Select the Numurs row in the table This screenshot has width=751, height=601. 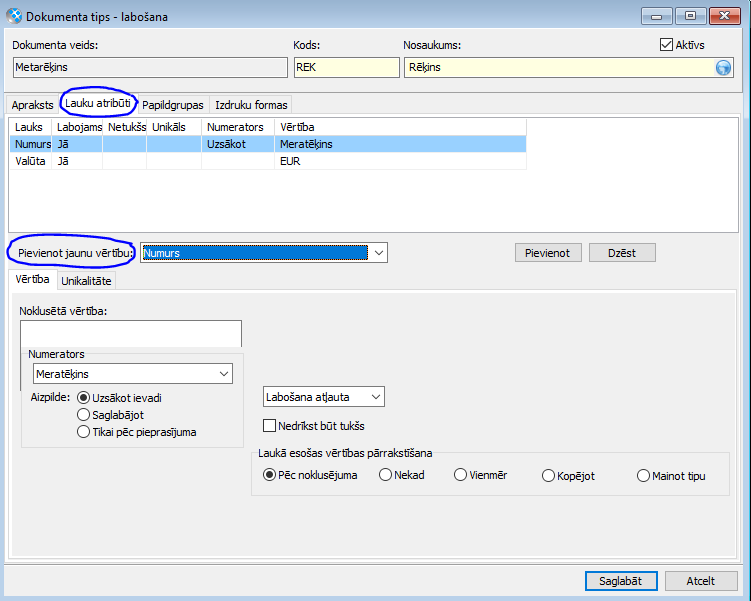point(268,144)
